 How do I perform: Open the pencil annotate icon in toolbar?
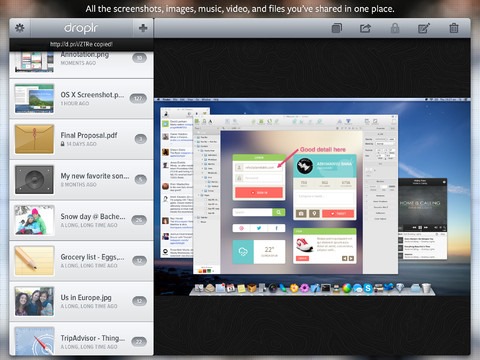point(424,28)
